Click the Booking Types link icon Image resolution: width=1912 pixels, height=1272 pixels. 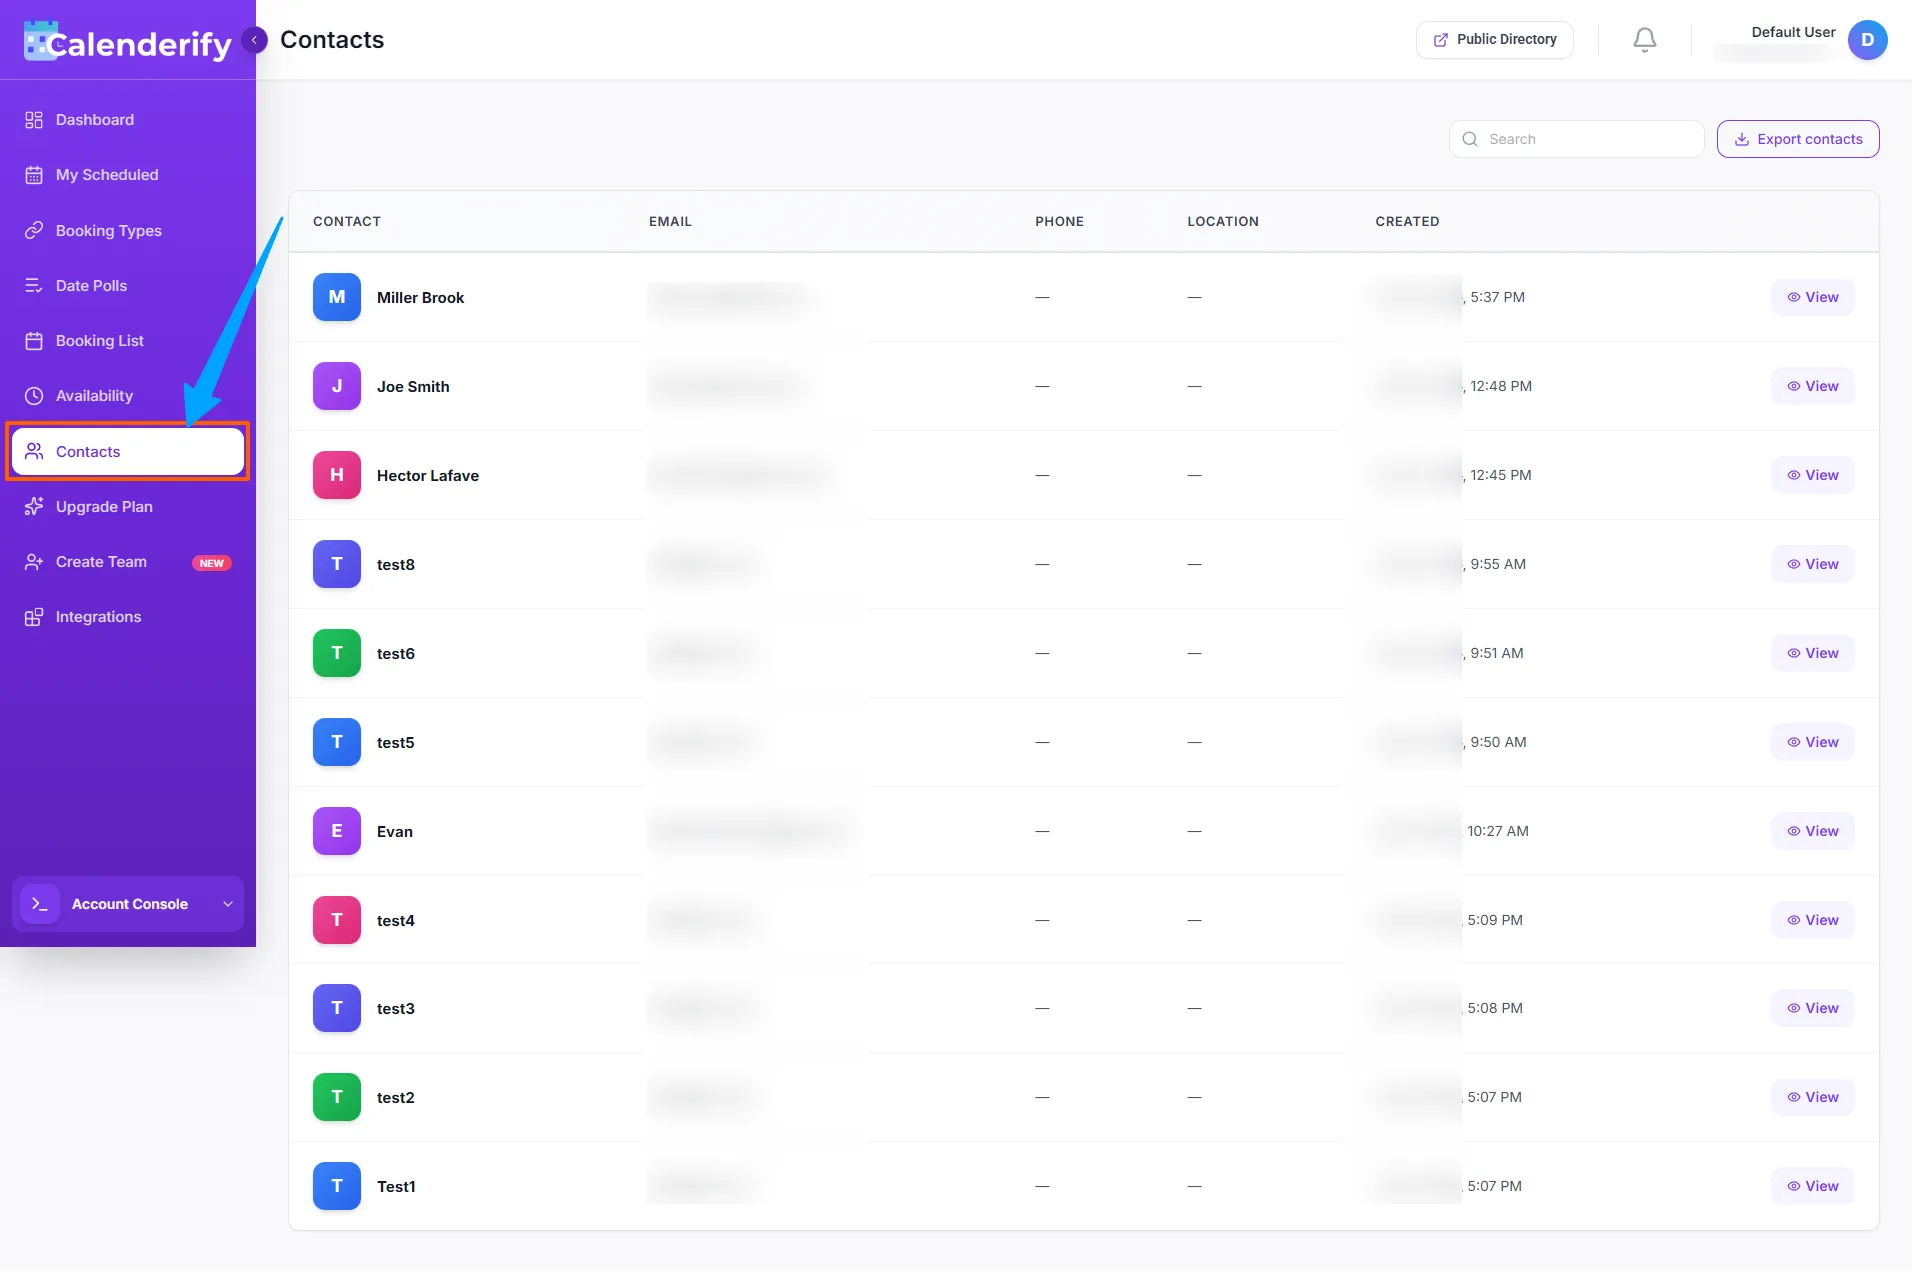pos(33,230)
